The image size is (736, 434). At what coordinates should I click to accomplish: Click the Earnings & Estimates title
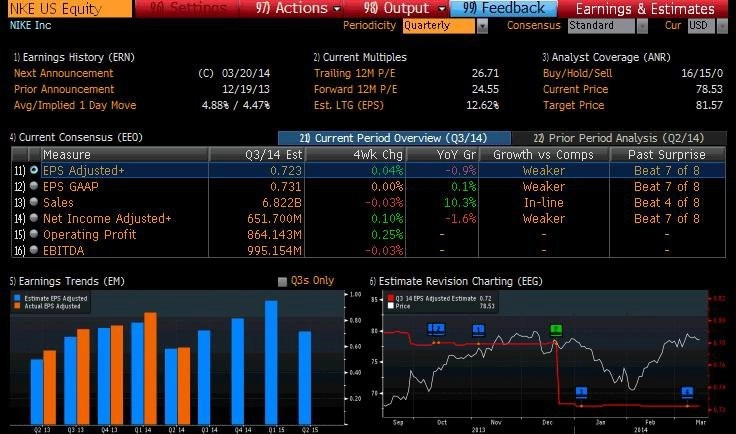[x=645, y=8]
